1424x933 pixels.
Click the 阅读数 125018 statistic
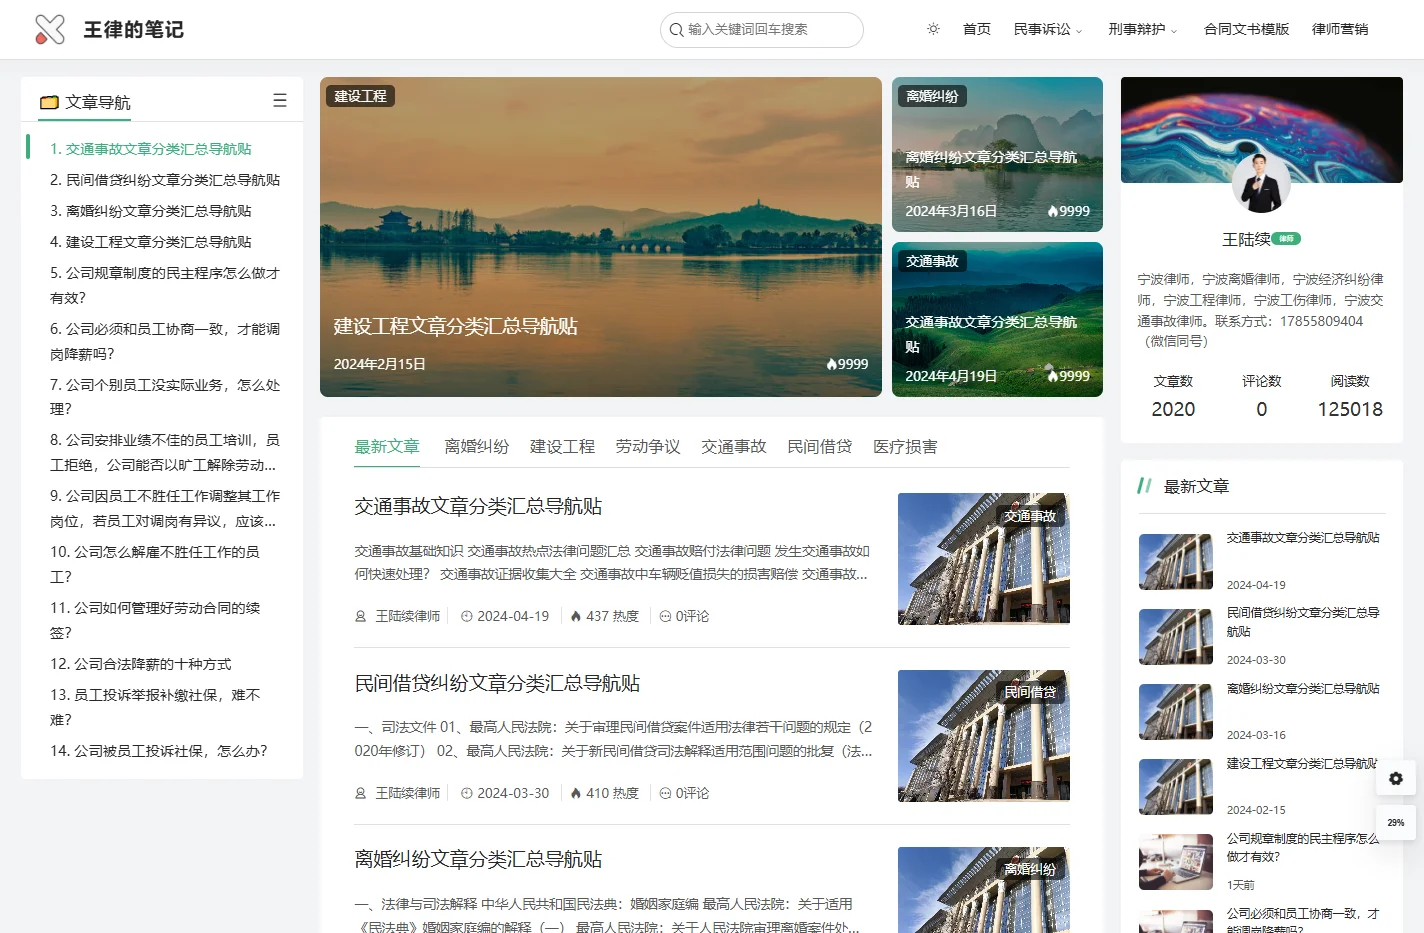1350,396
